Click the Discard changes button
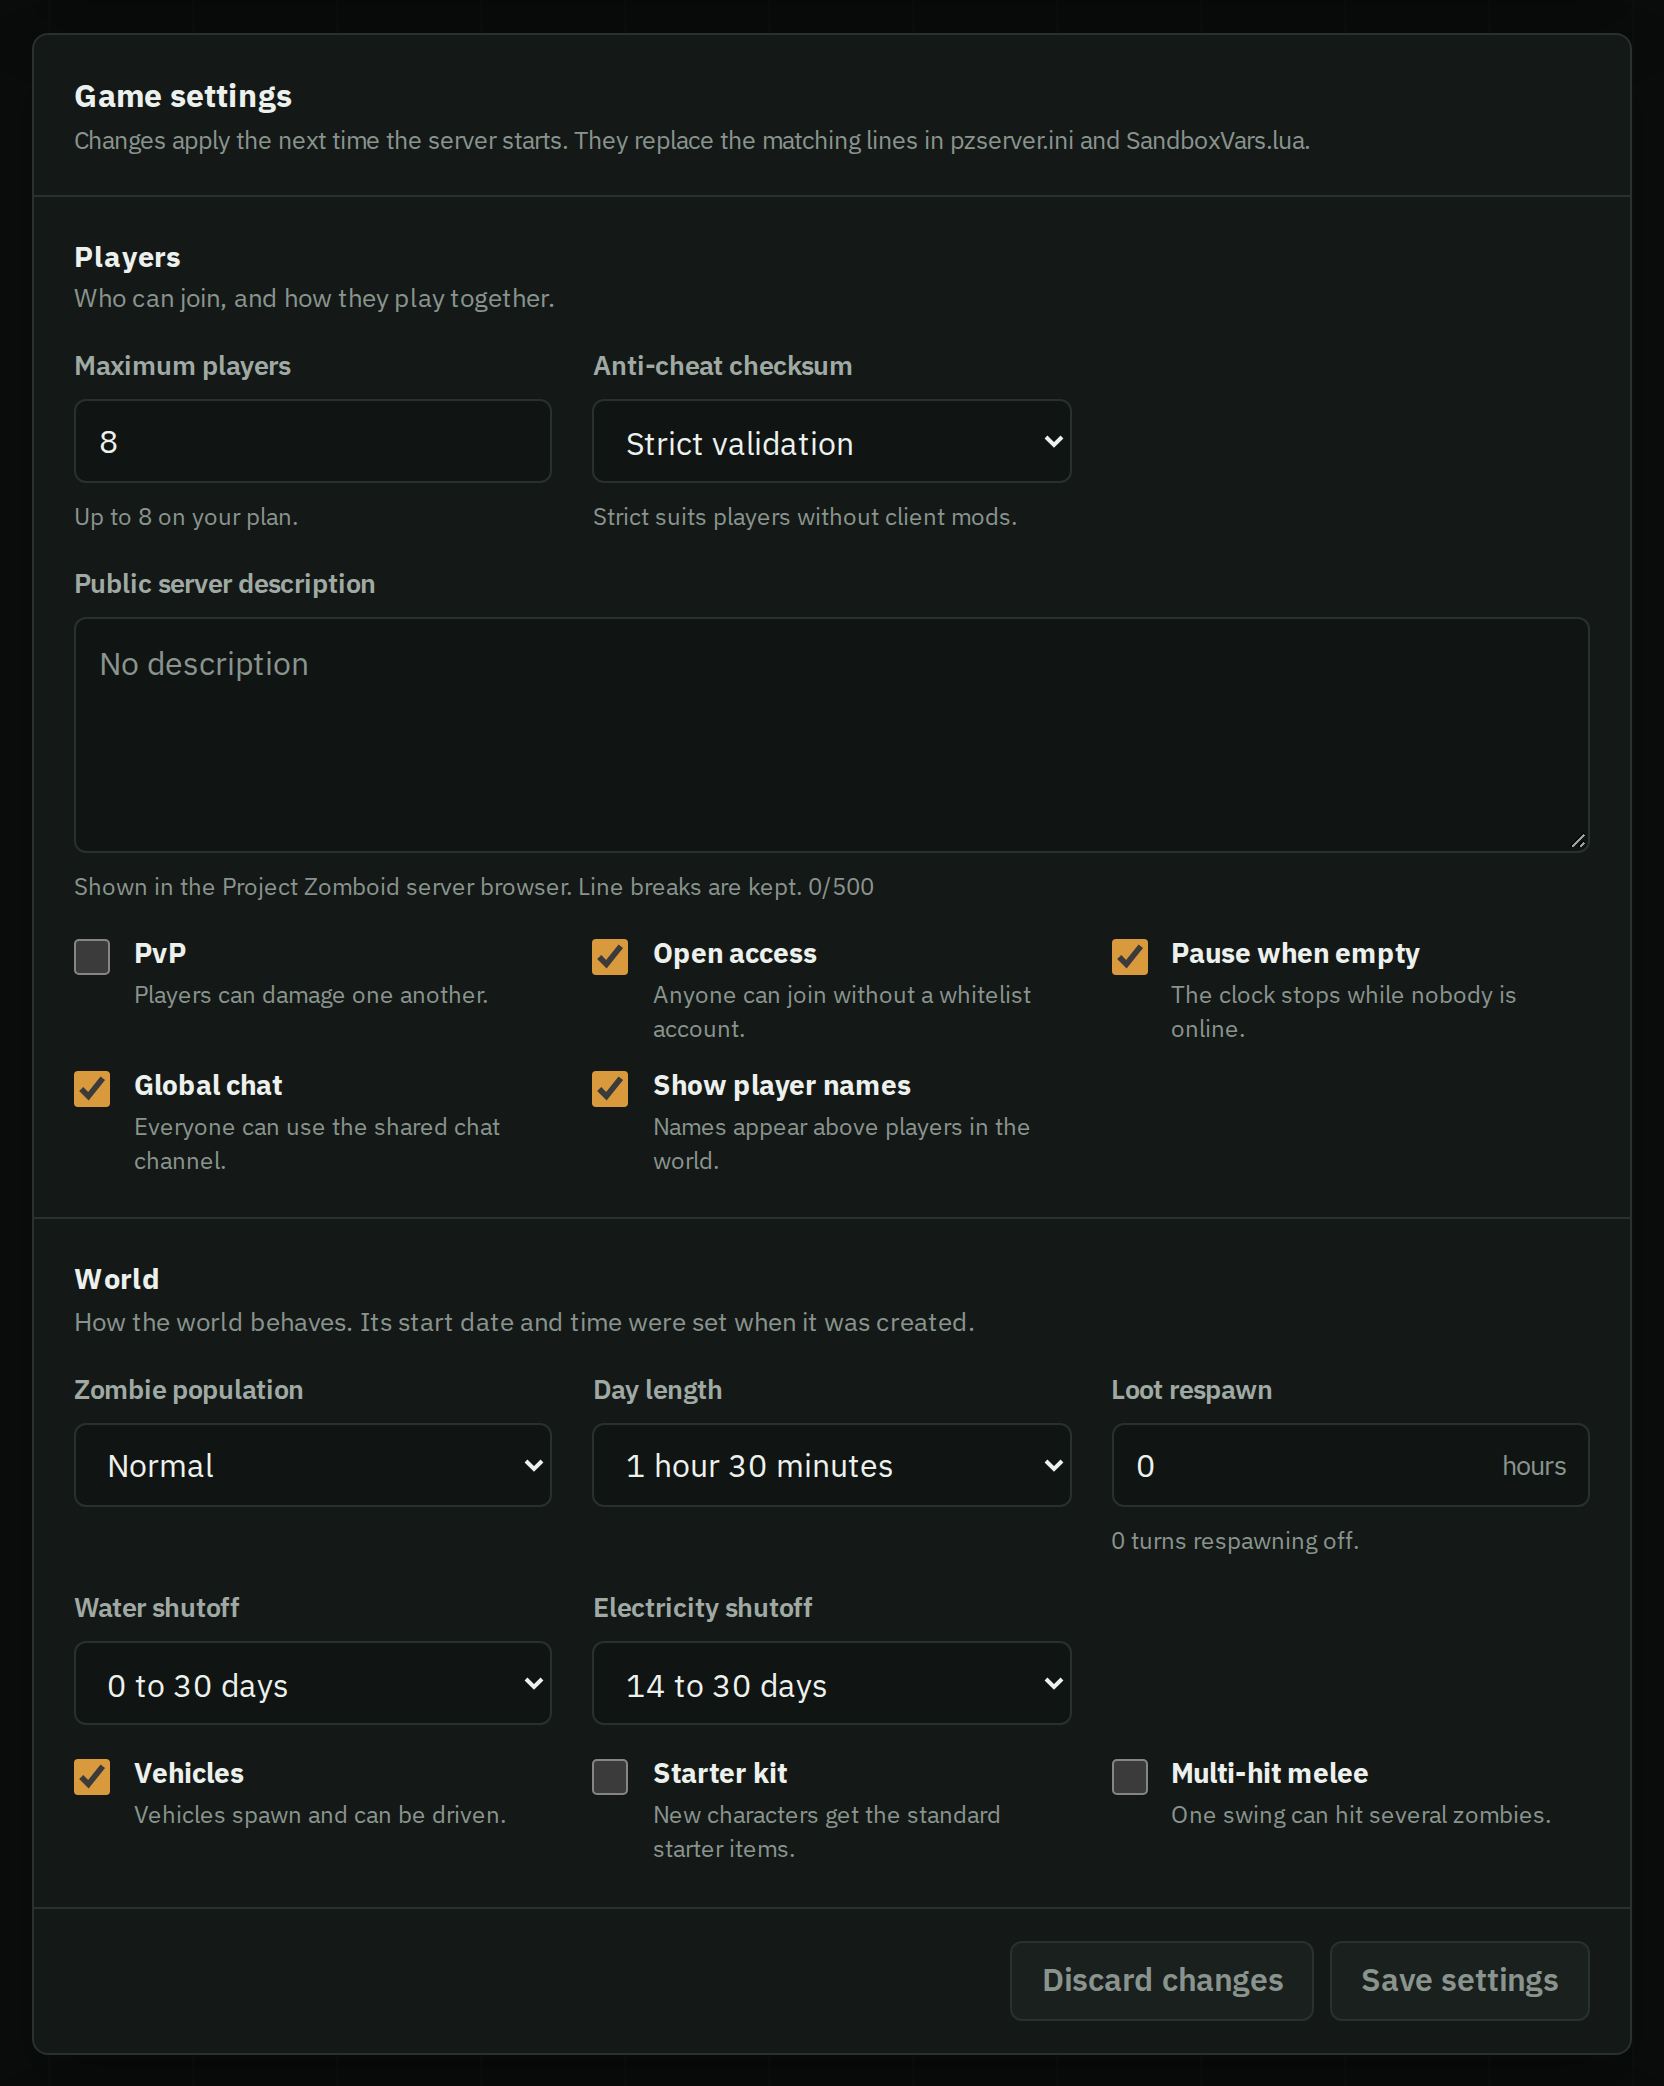The height and width of the screenshot is (2086, 1664). 1162,1981
